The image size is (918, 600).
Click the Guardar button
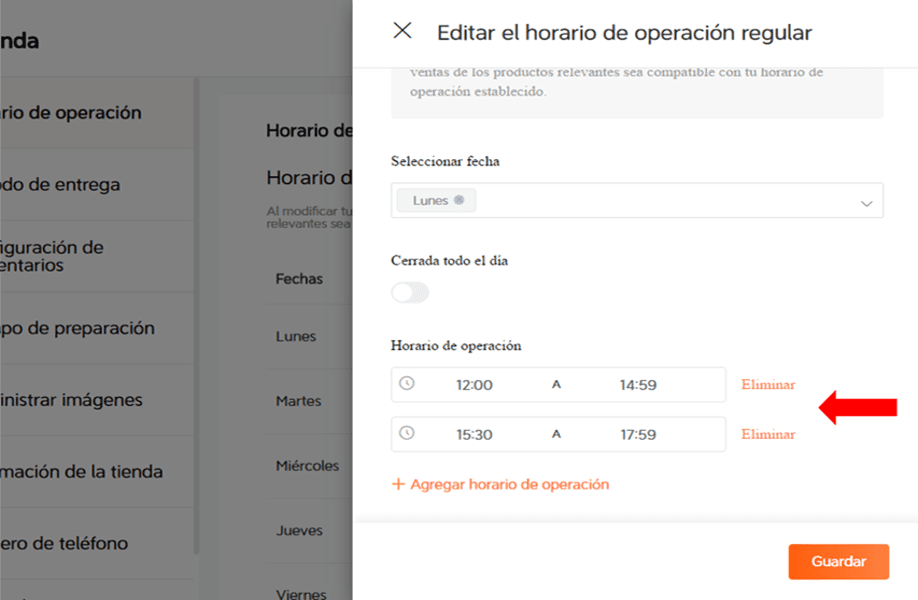click(838, 561)
